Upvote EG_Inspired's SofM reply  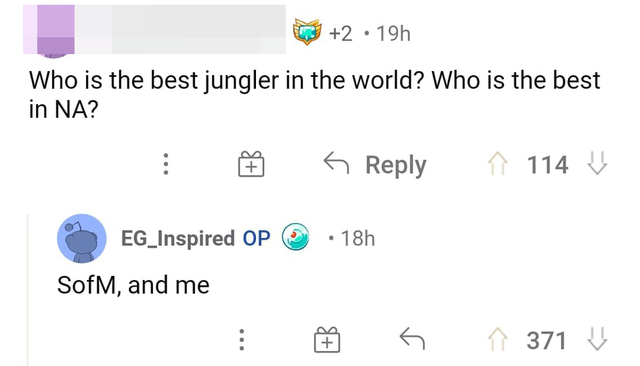(x=498, y=340)
